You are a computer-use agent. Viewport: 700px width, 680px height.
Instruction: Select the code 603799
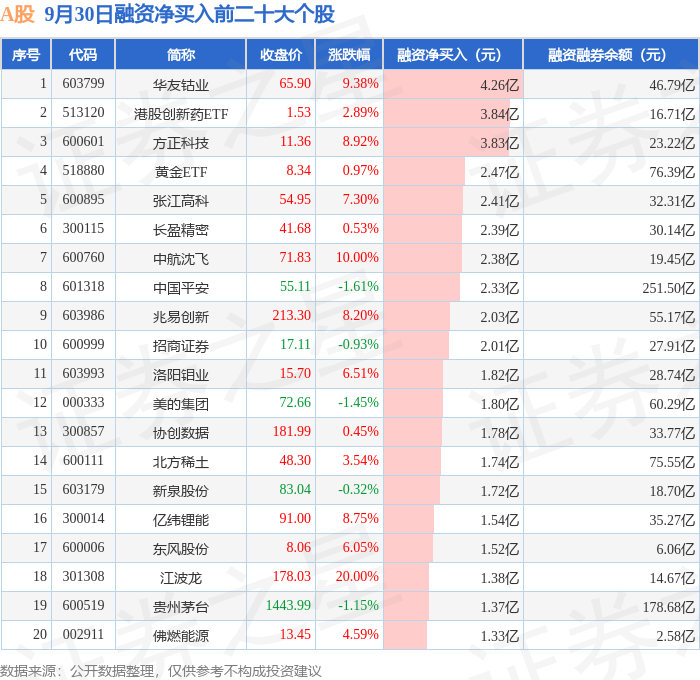click(x=83, y=83)
